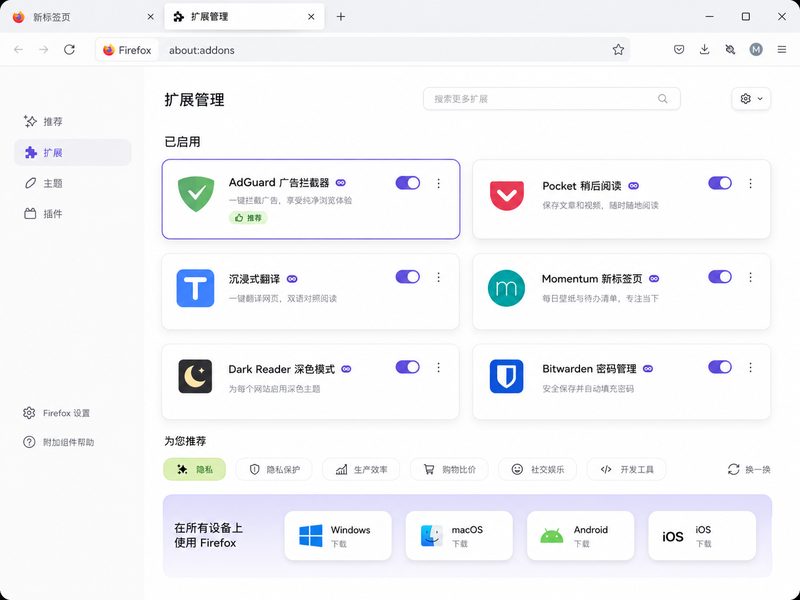Click the verified badge beside Momentum 新标签页

(654, 279)
